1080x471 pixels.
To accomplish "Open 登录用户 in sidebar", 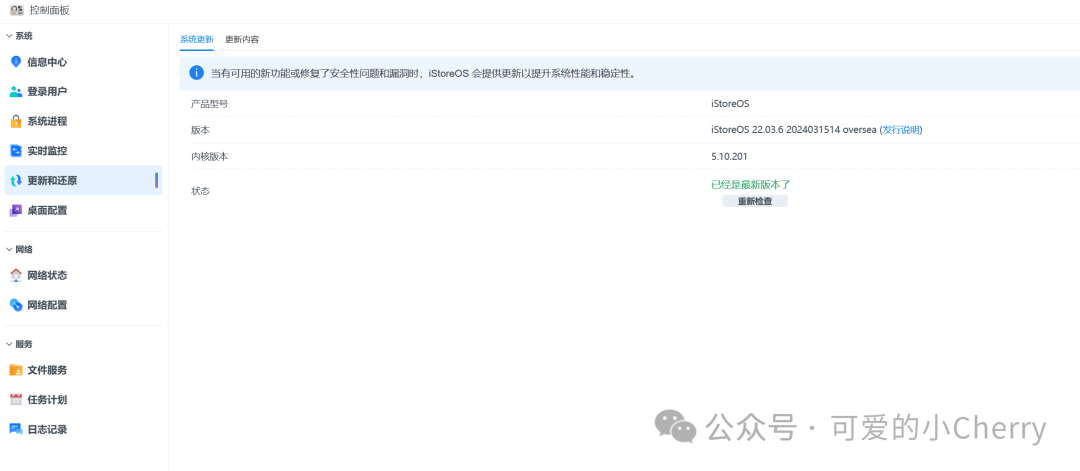I will click(83, 92).
